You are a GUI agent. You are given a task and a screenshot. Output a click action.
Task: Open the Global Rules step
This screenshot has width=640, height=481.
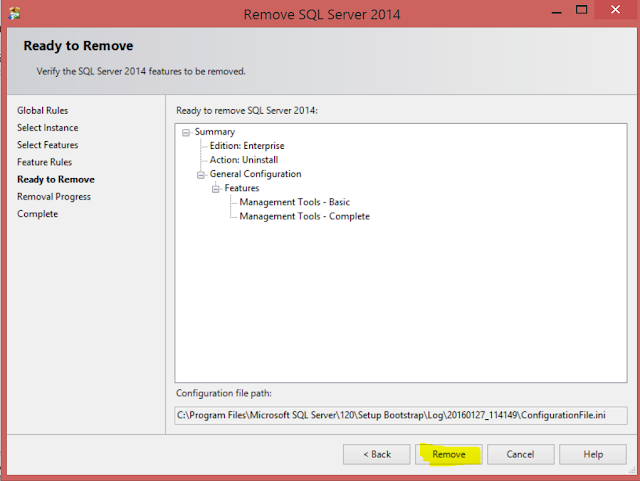42,110
